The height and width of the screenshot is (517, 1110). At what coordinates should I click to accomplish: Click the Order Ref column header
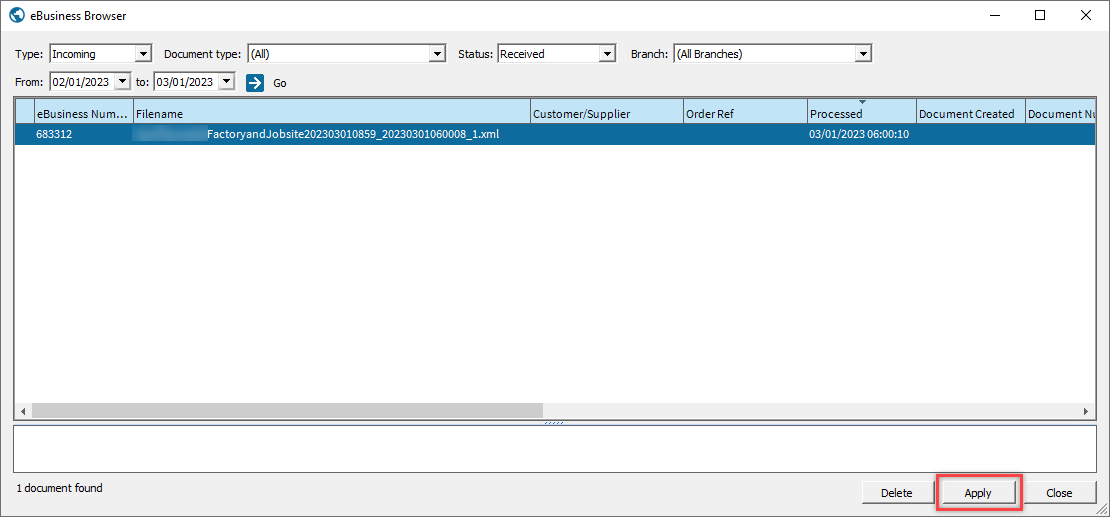click(744, 114)
